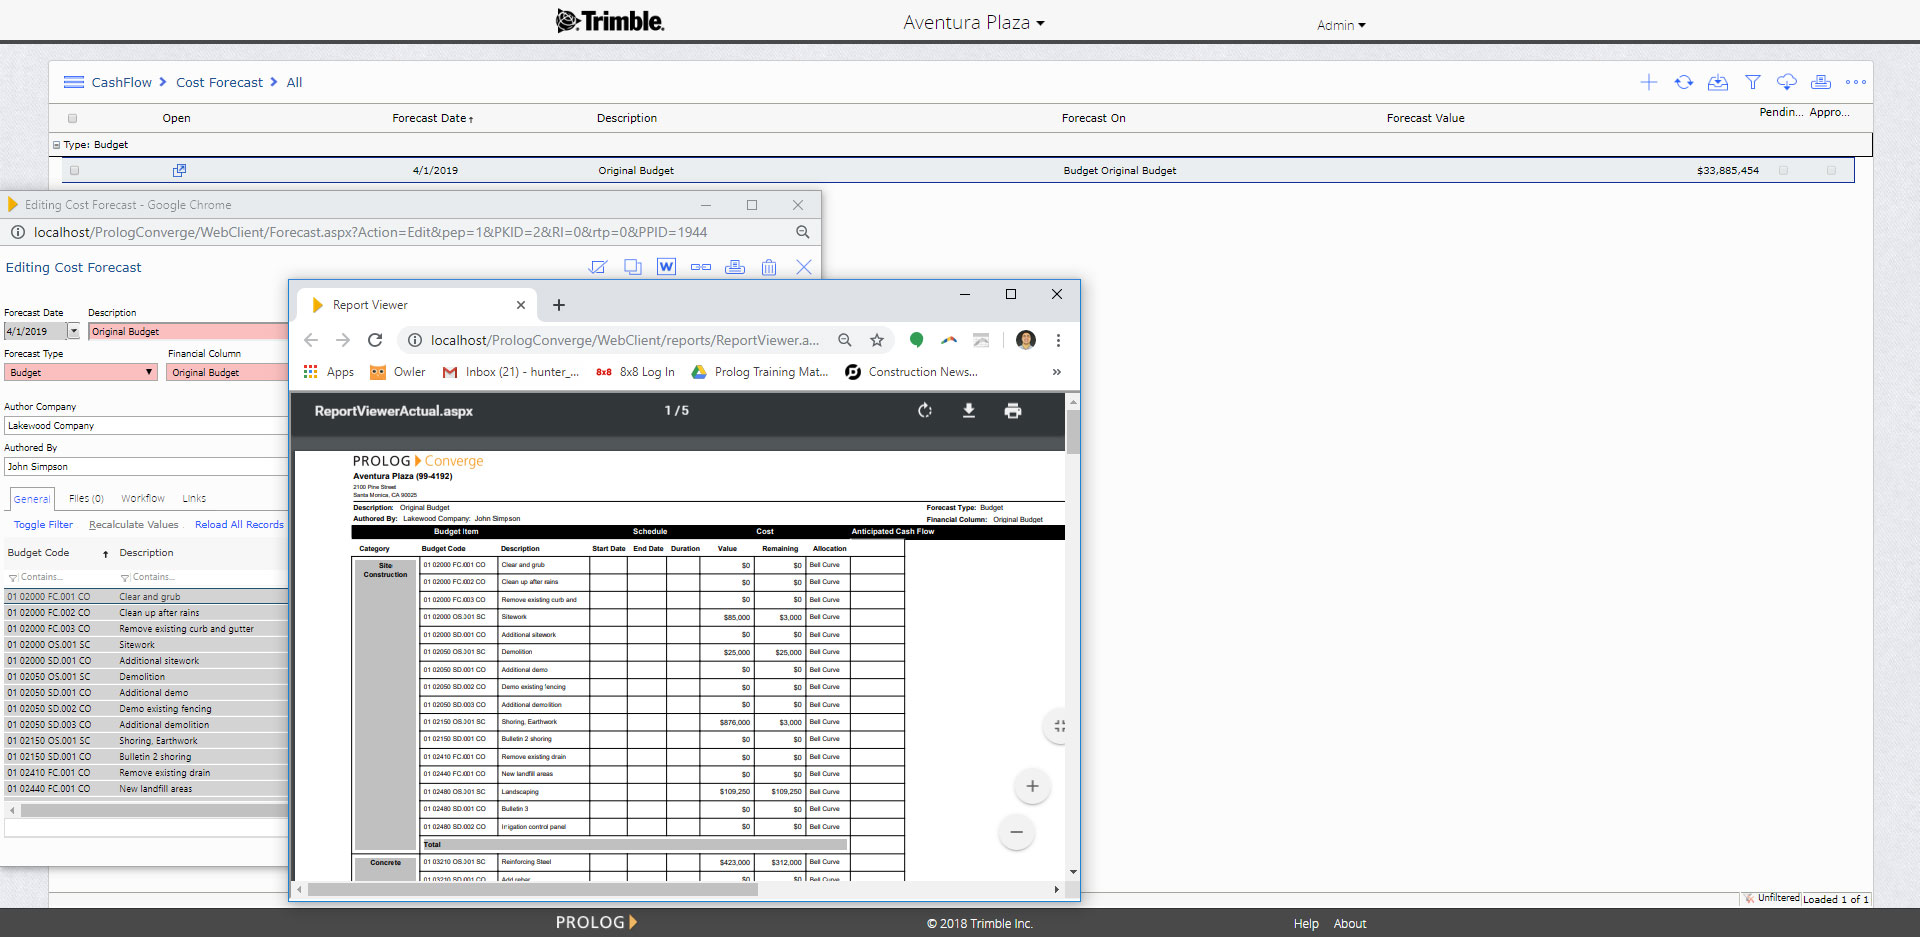The width and height of the screenshot is (1920, 937).
Task: Tick the Original Budget row selection checkbox
Action: 74,171
